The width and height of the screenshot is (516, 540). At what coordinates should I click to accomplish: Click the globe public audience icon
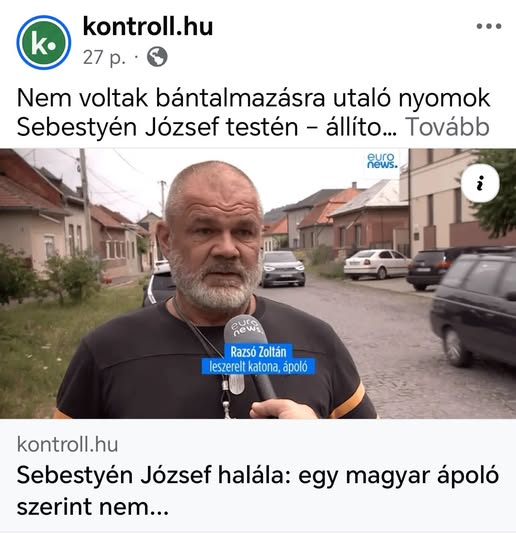pos(157,57)
